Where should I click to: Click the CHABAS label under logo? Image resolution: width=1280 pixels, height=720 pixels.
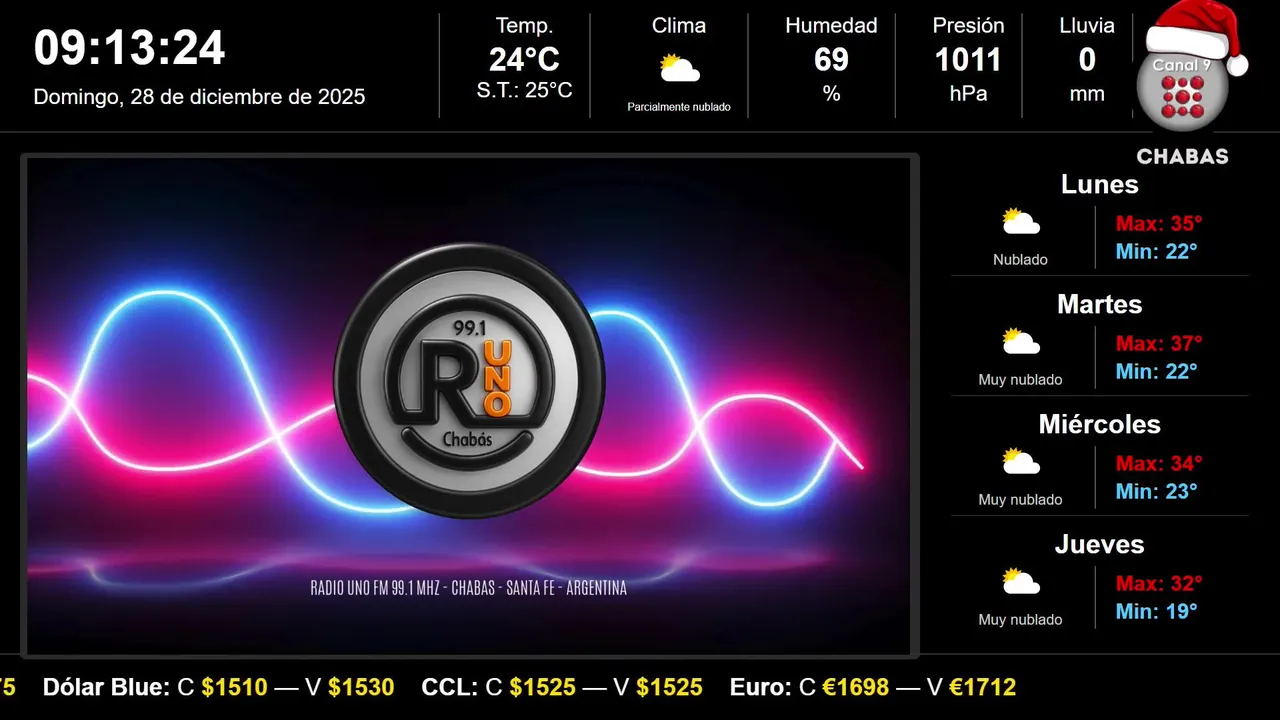pos(1182,157)
